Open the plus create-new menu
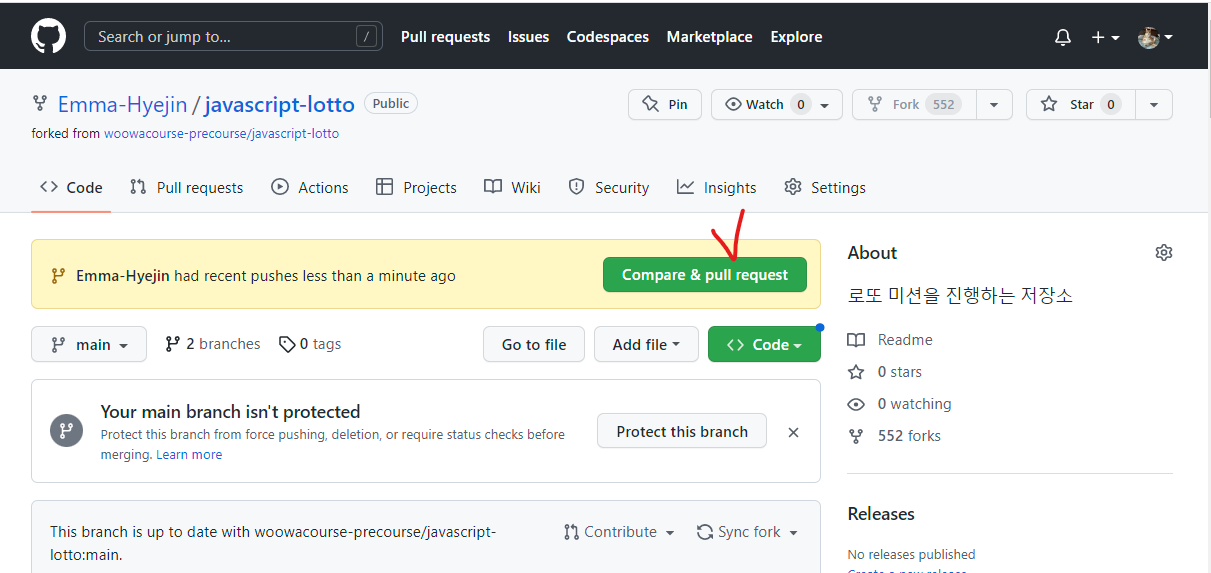 [1105, 37]
